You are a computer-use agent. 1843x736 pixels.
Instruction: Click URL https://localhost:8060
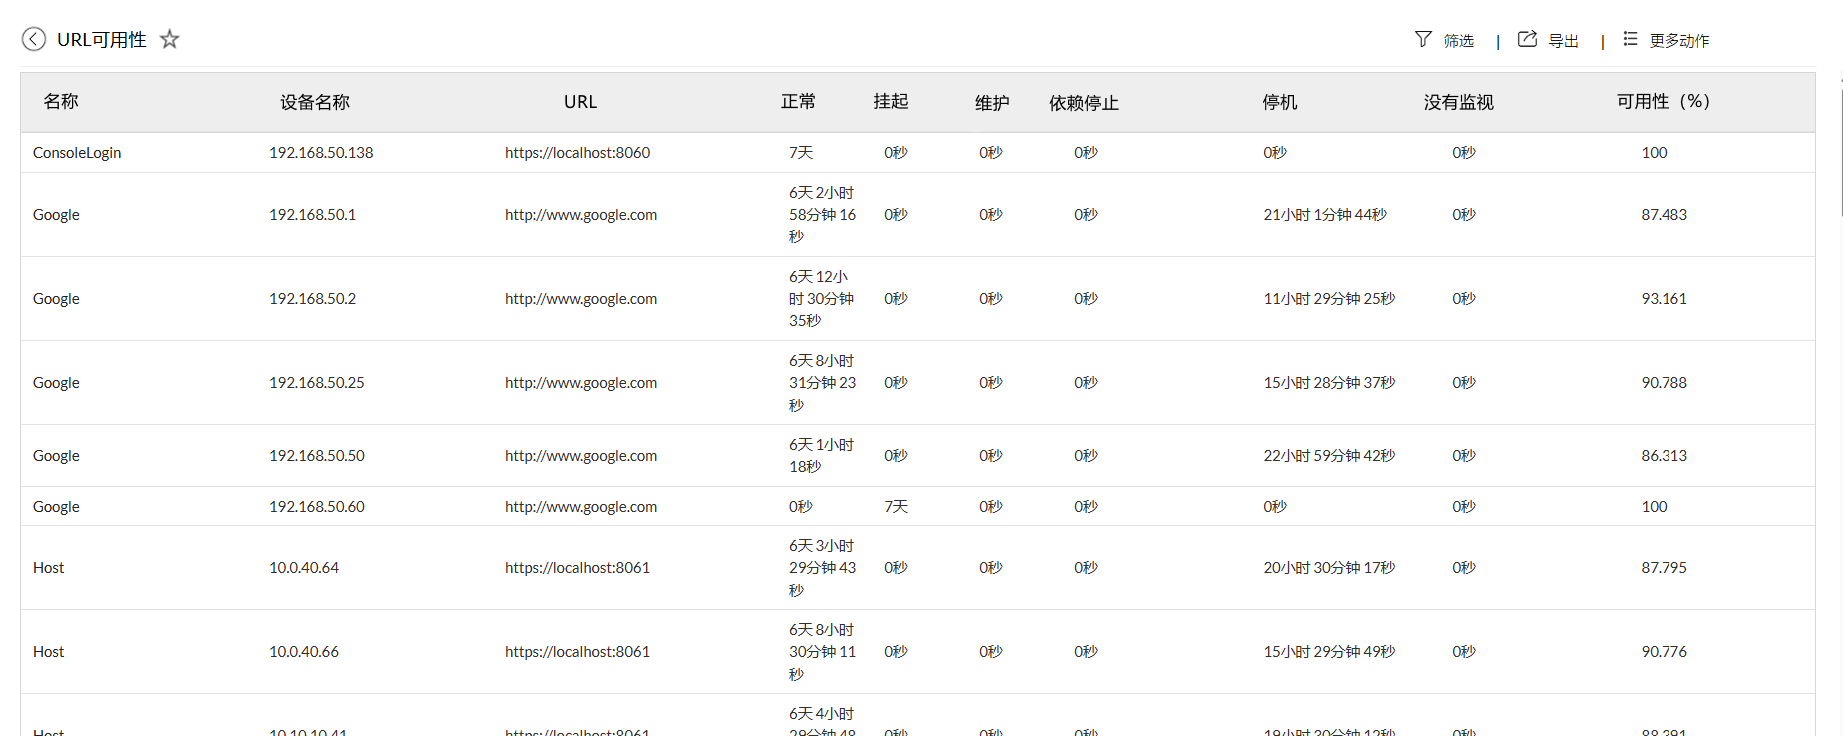[577, 152]
